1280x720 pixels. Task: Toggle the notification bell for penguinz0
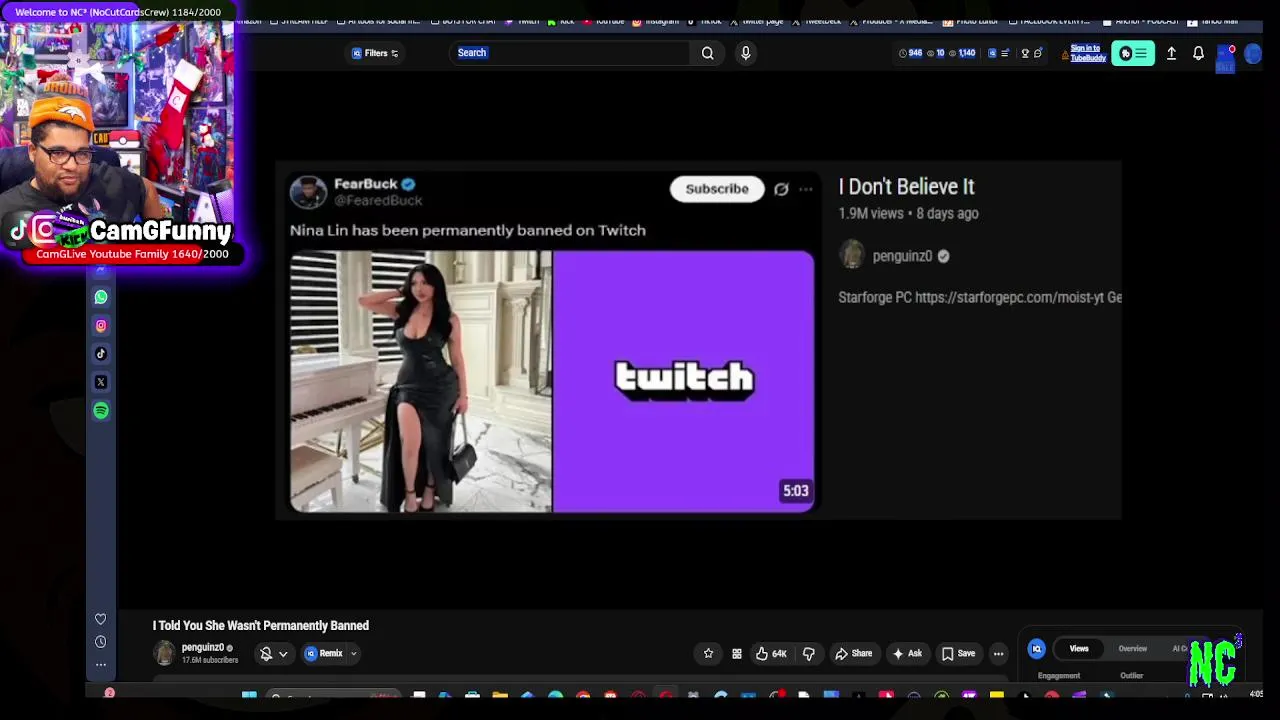[266, 653]
